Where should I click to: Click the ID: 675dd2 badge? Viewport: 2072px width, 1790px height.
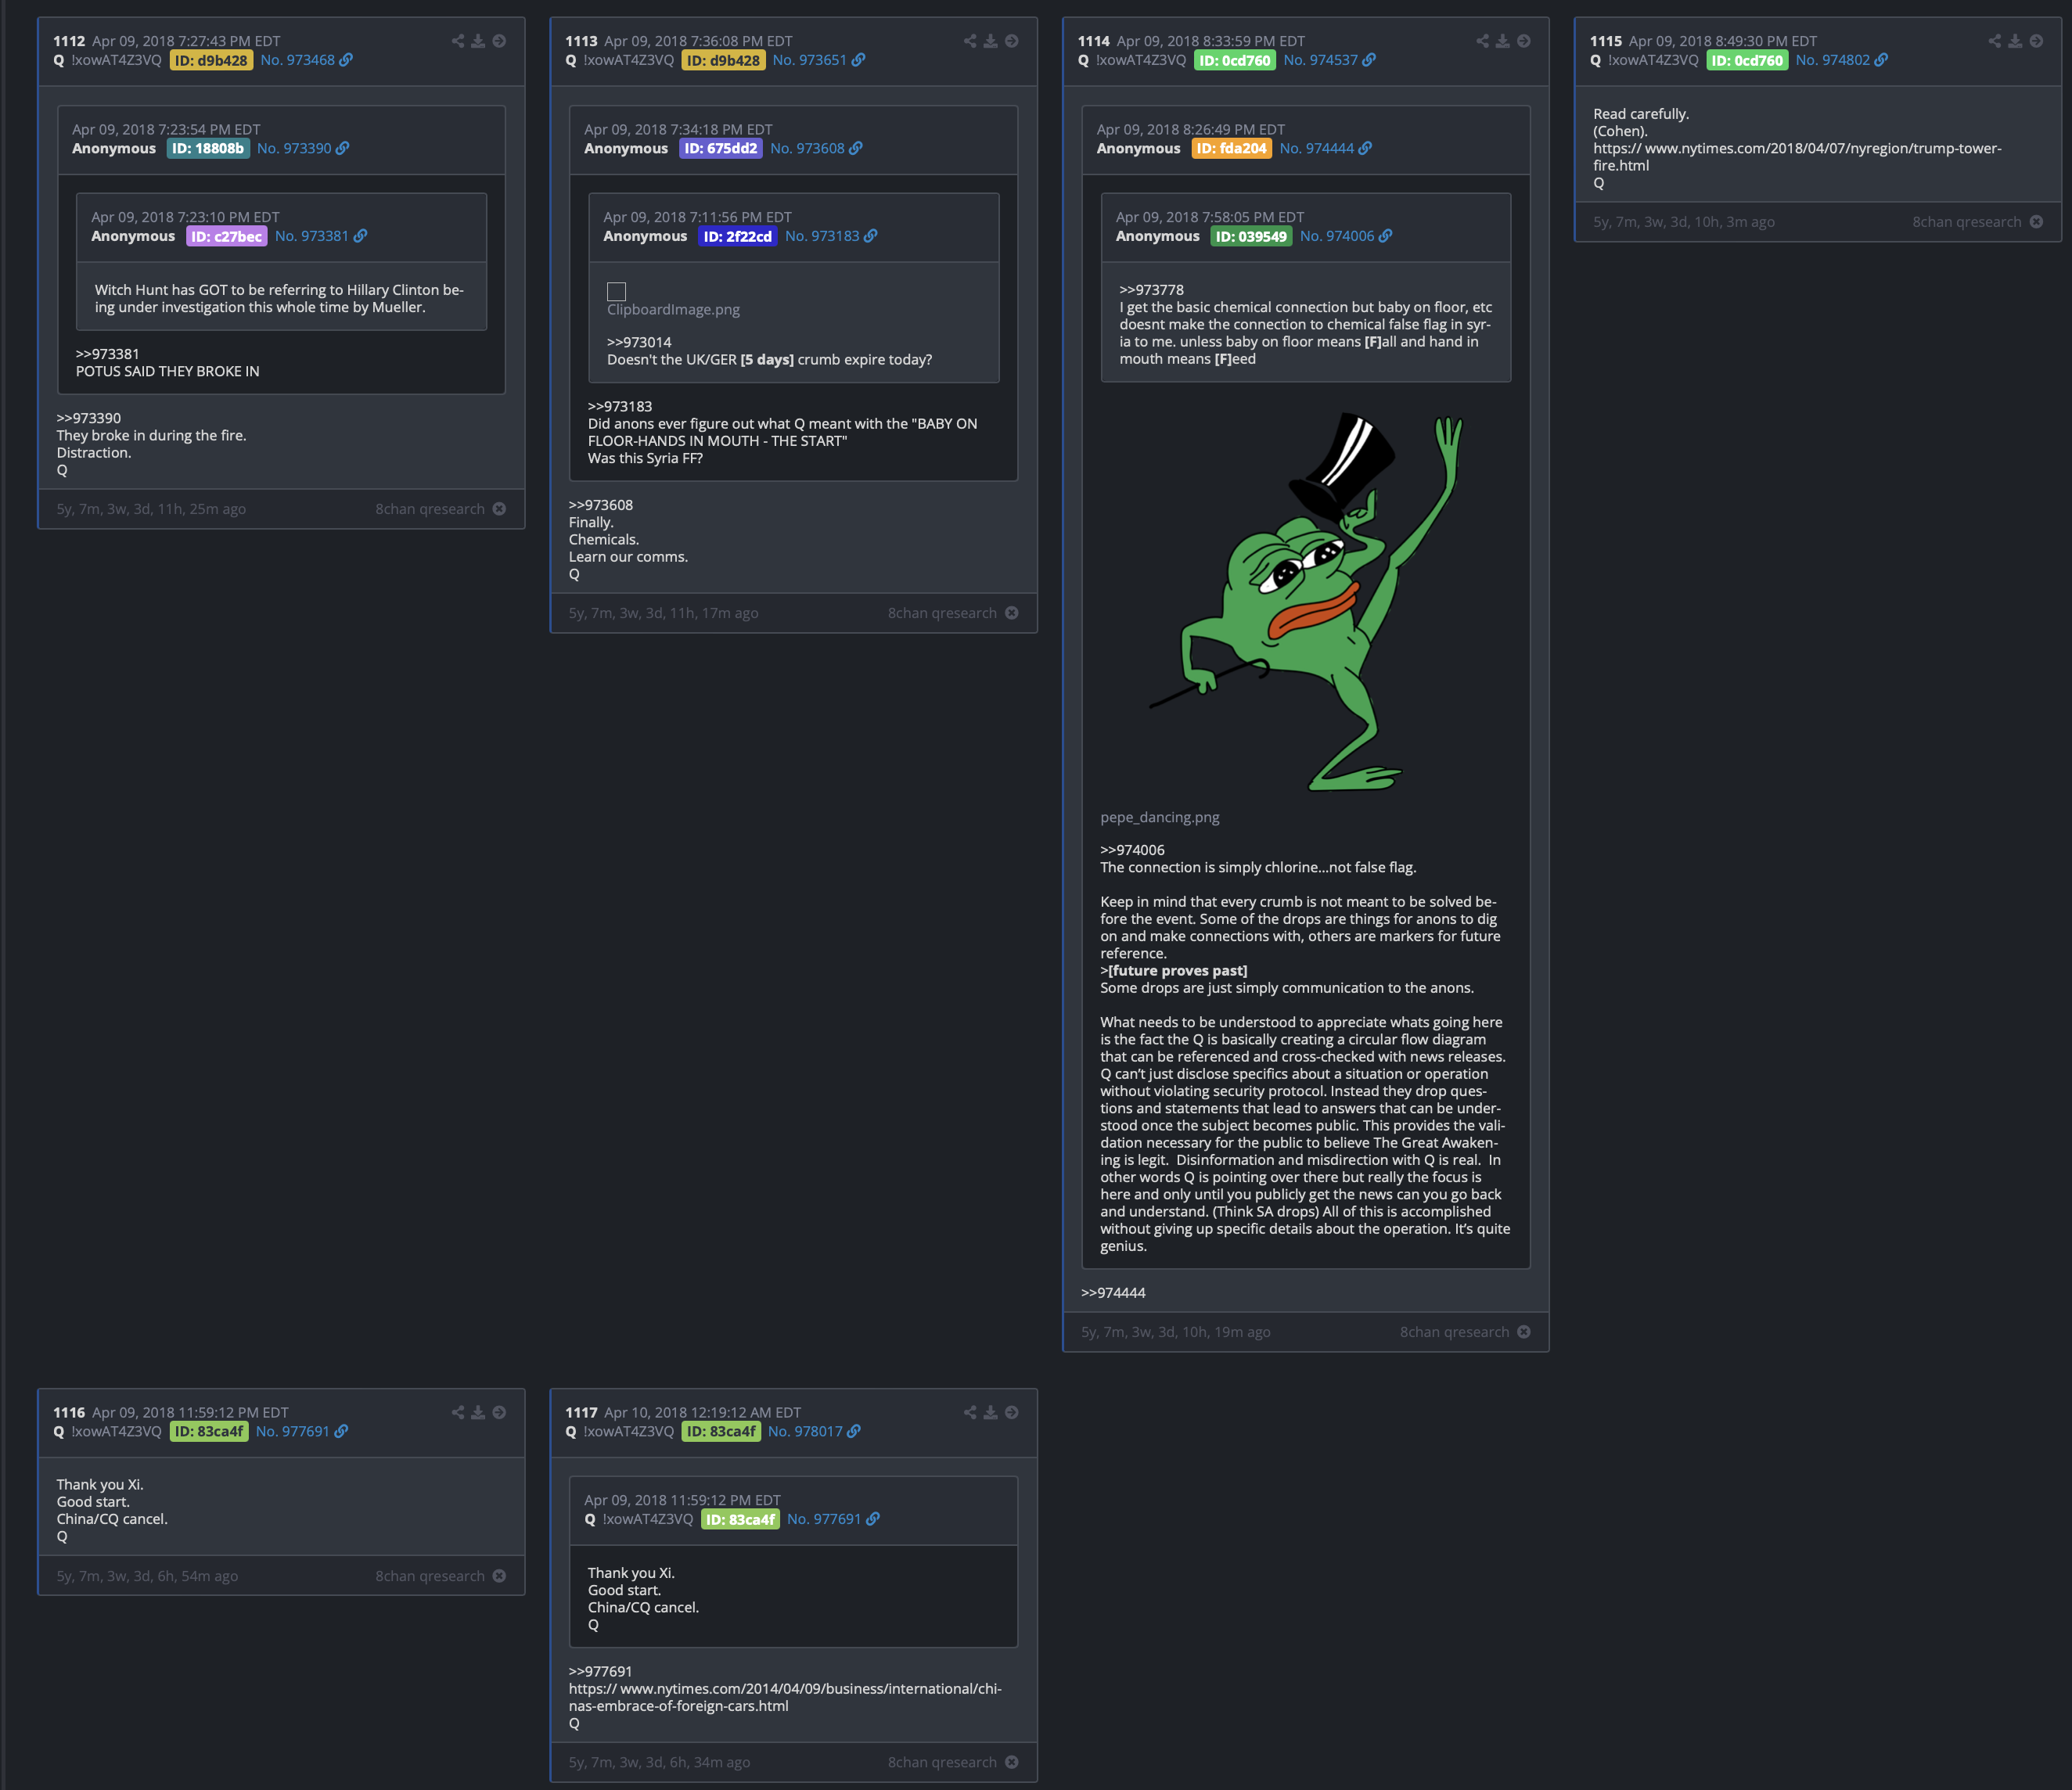pos(721,148)
